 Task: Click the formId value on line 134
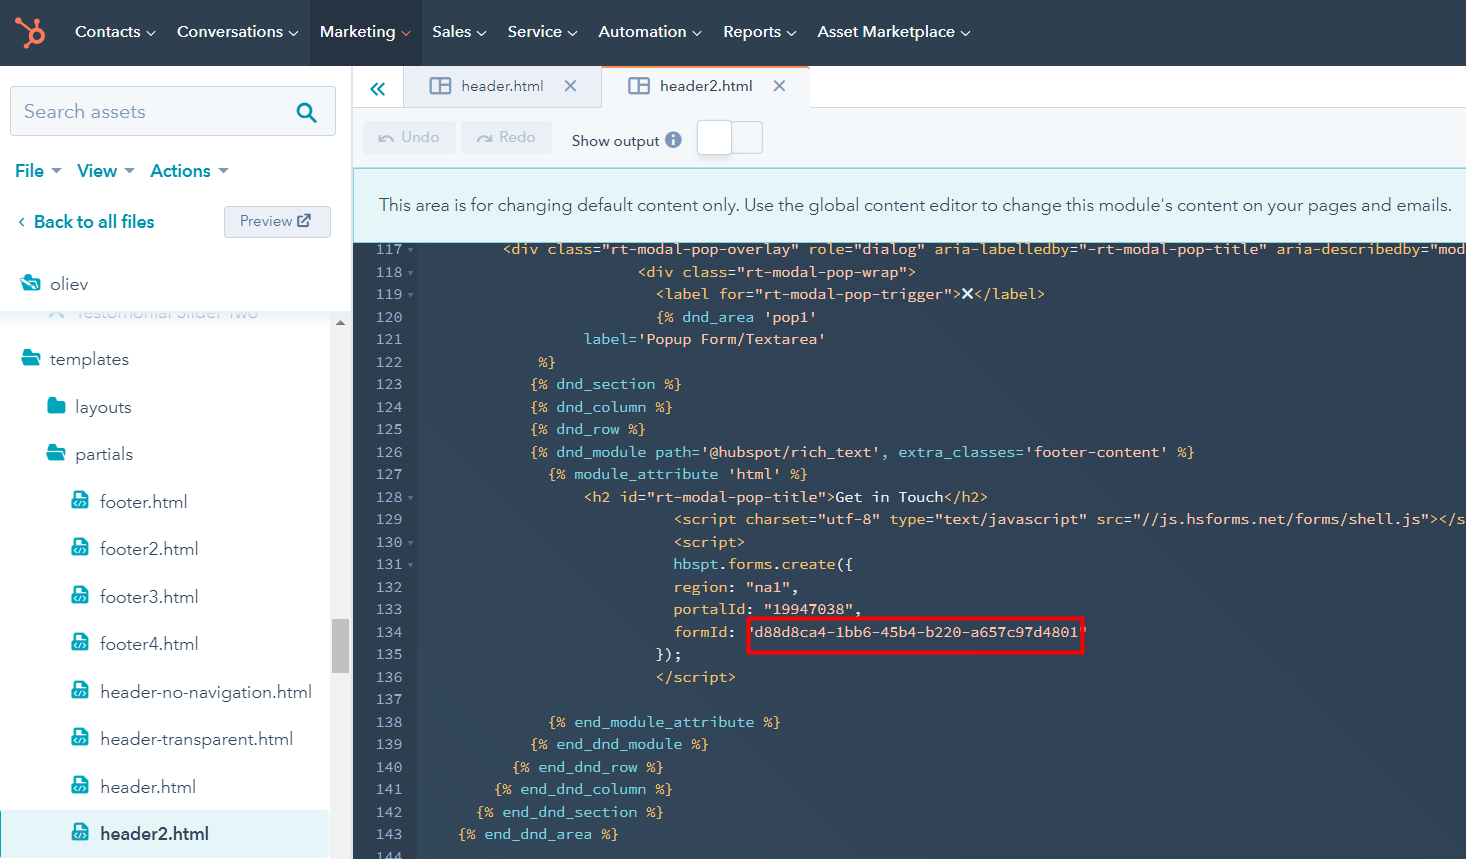(x=916, y=632)
